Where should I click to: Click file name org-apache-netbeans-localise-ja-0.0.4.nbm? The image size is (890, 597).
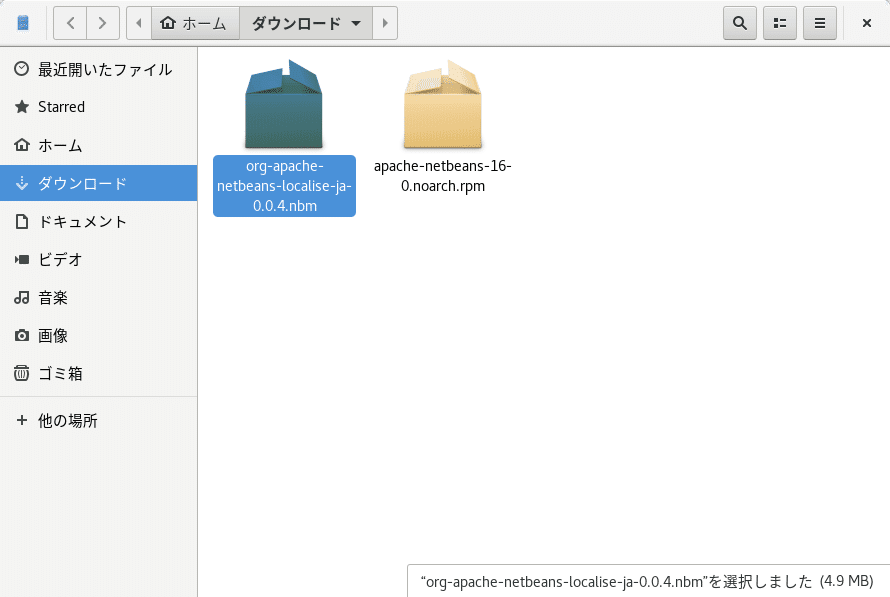pos(284,186)
